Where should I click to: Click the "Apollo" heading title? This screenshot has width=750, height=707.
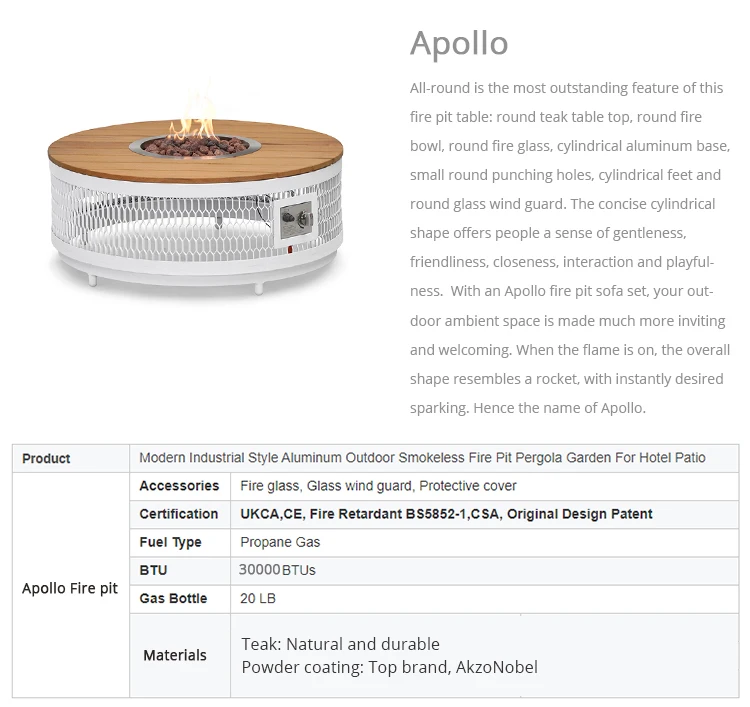pos(459,43)
